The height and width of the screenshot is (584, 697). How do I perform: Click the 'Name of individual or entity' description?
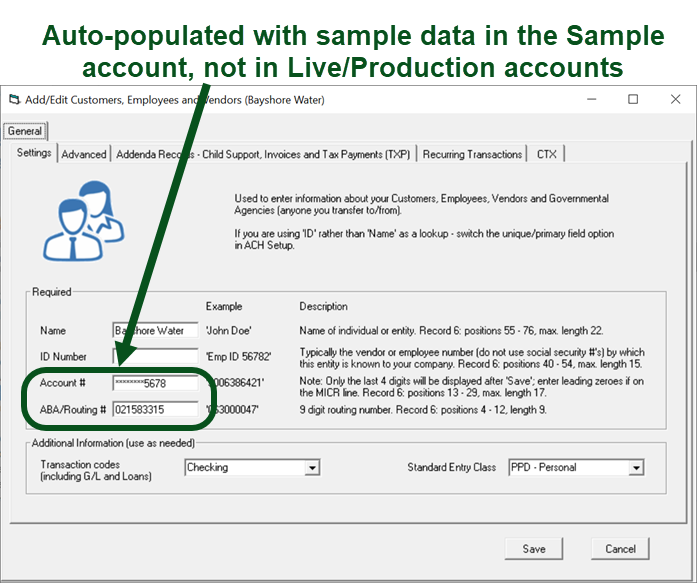(x=451, y=331)
